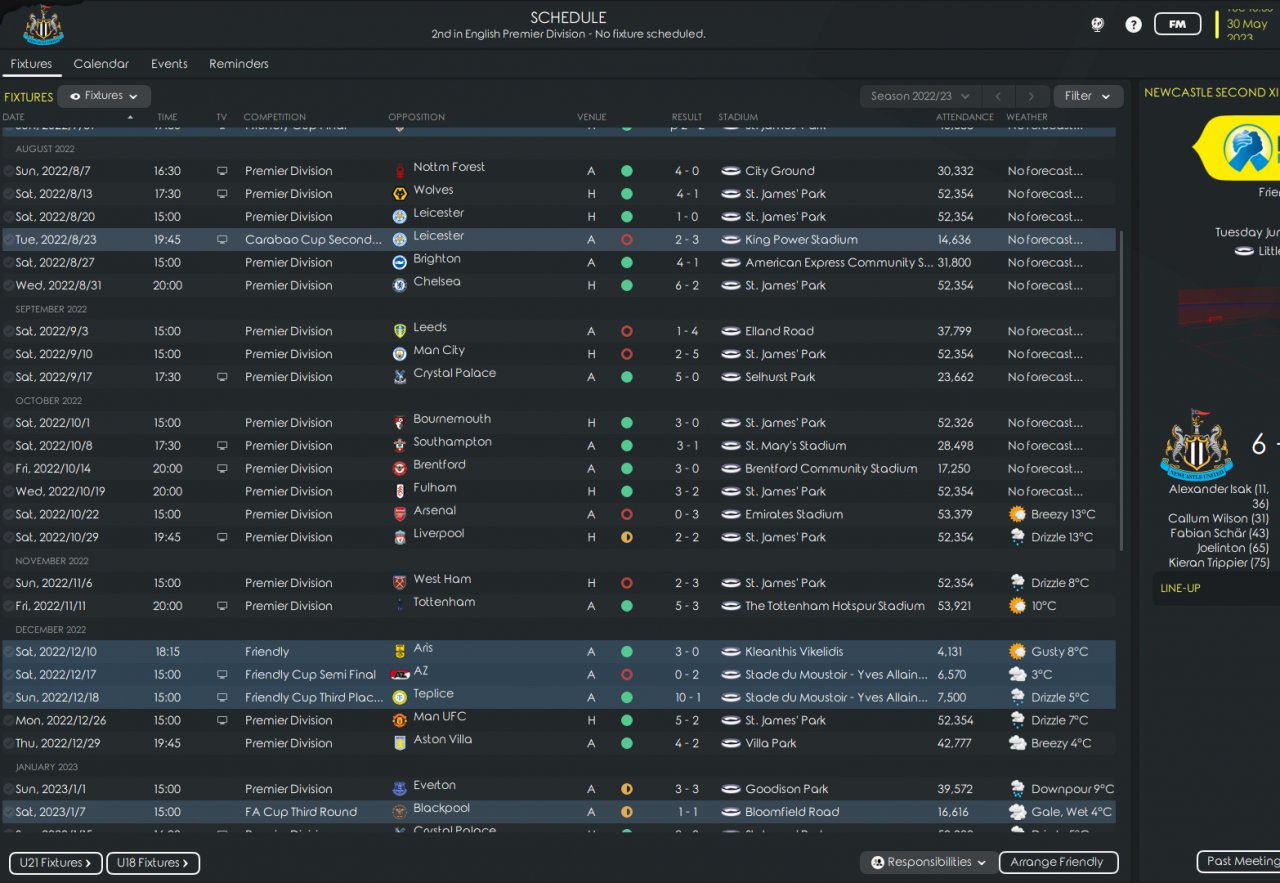The height and width of the screenshot is (883, 1280).
Task: Switch to the Calendar tab
Action: pos(101,64)
